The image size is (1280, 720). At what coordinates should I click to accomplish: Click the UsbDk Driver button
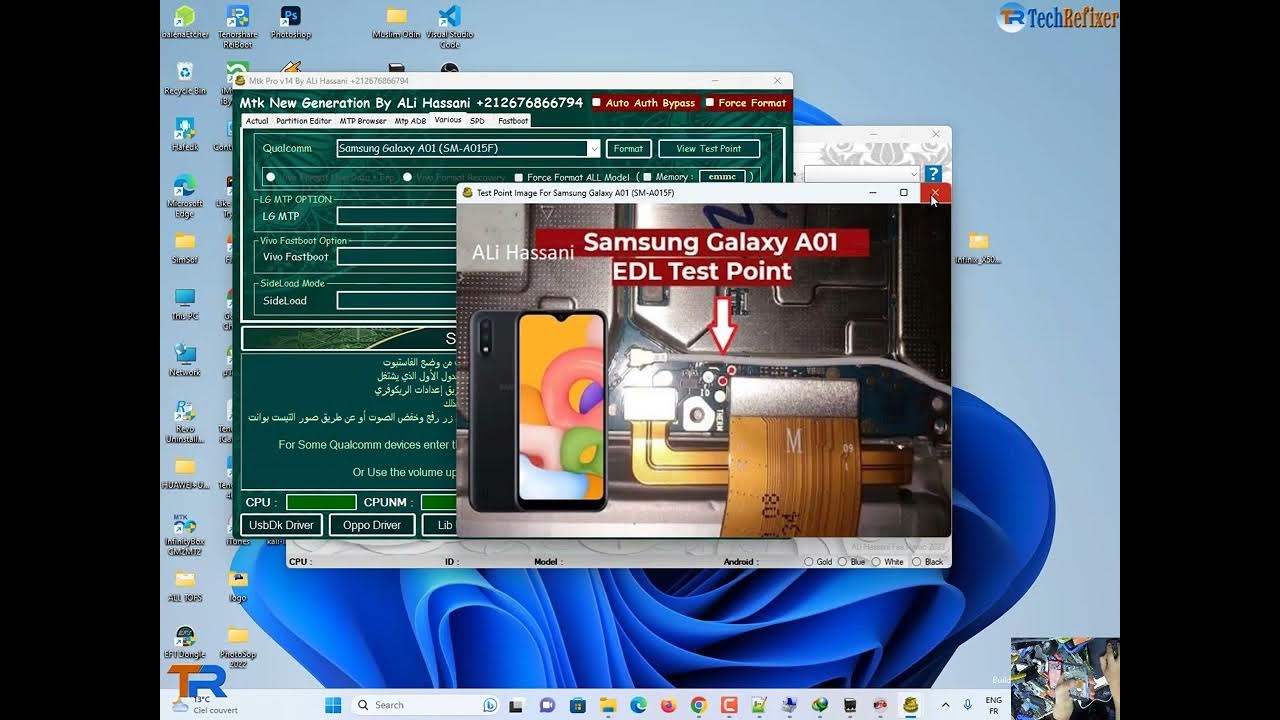pyautogui.click(x=281, y=525)
